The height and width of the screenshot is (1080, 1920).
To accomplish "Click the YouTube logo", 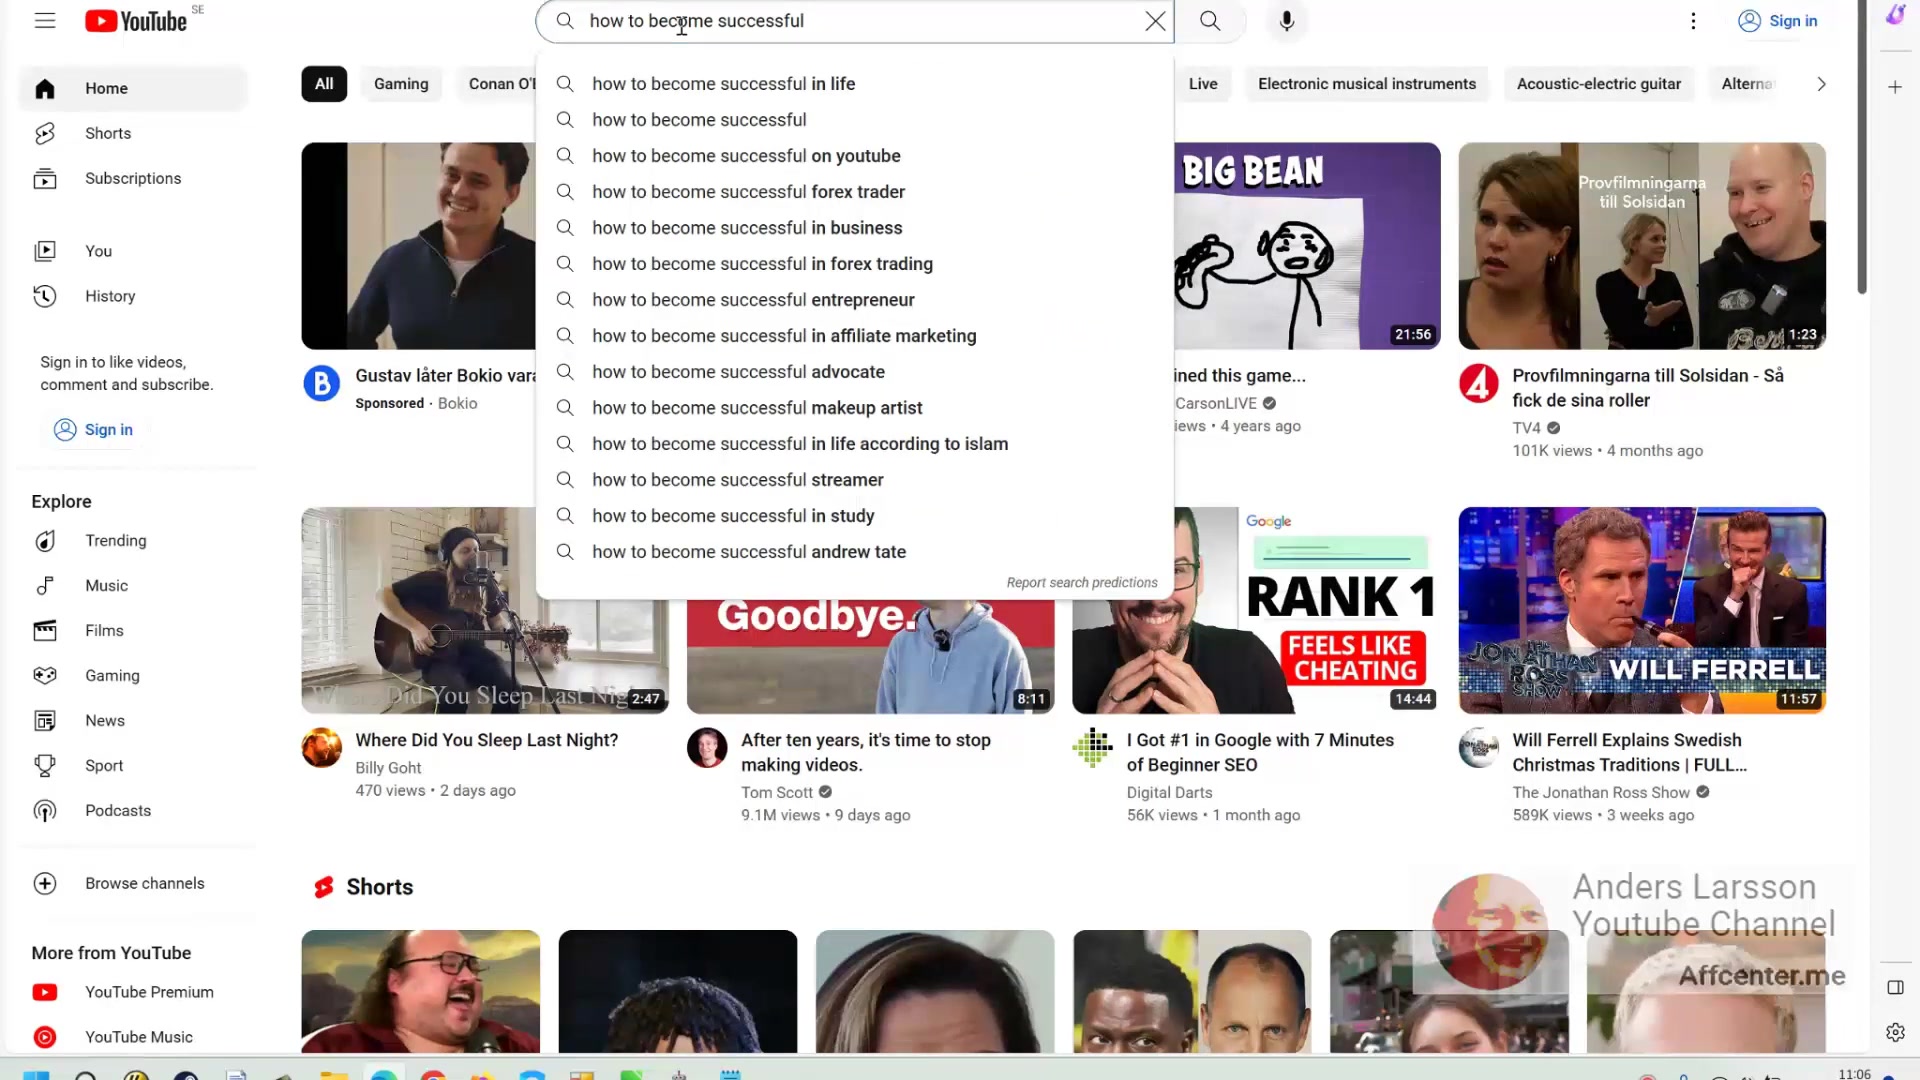I will 136,21.
